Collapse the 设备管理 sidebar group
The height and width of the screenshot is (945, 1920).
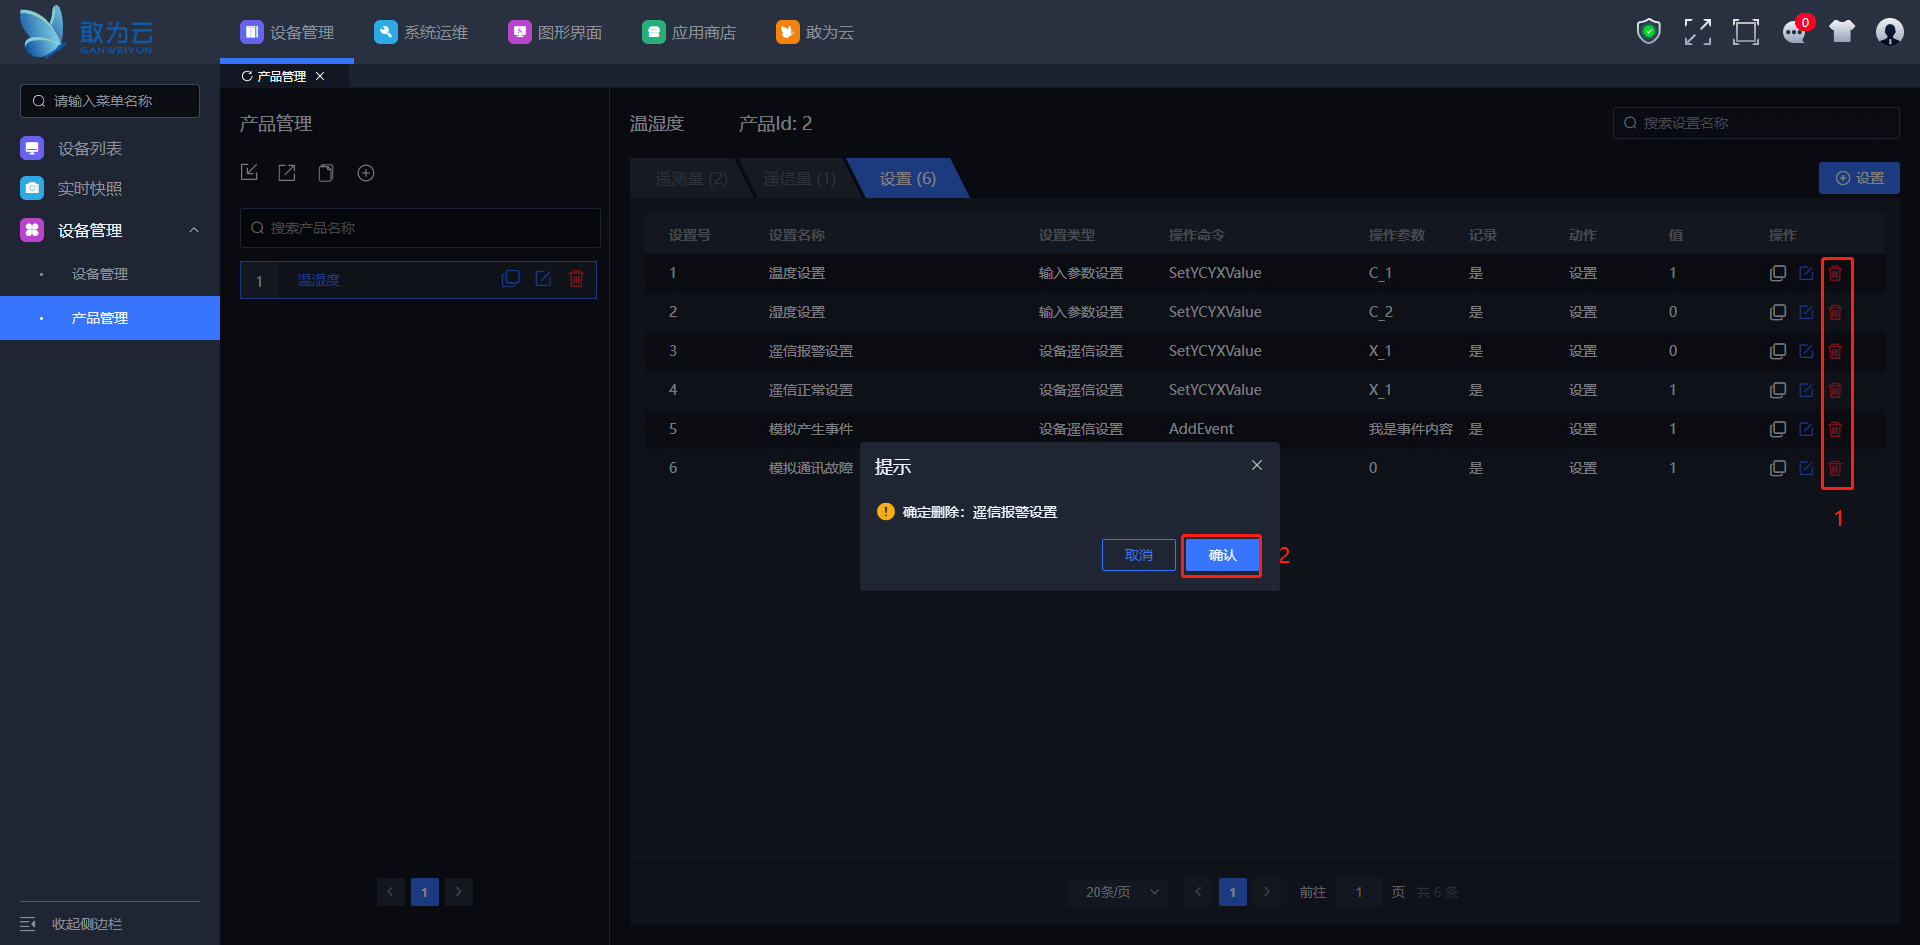[194, 230]
